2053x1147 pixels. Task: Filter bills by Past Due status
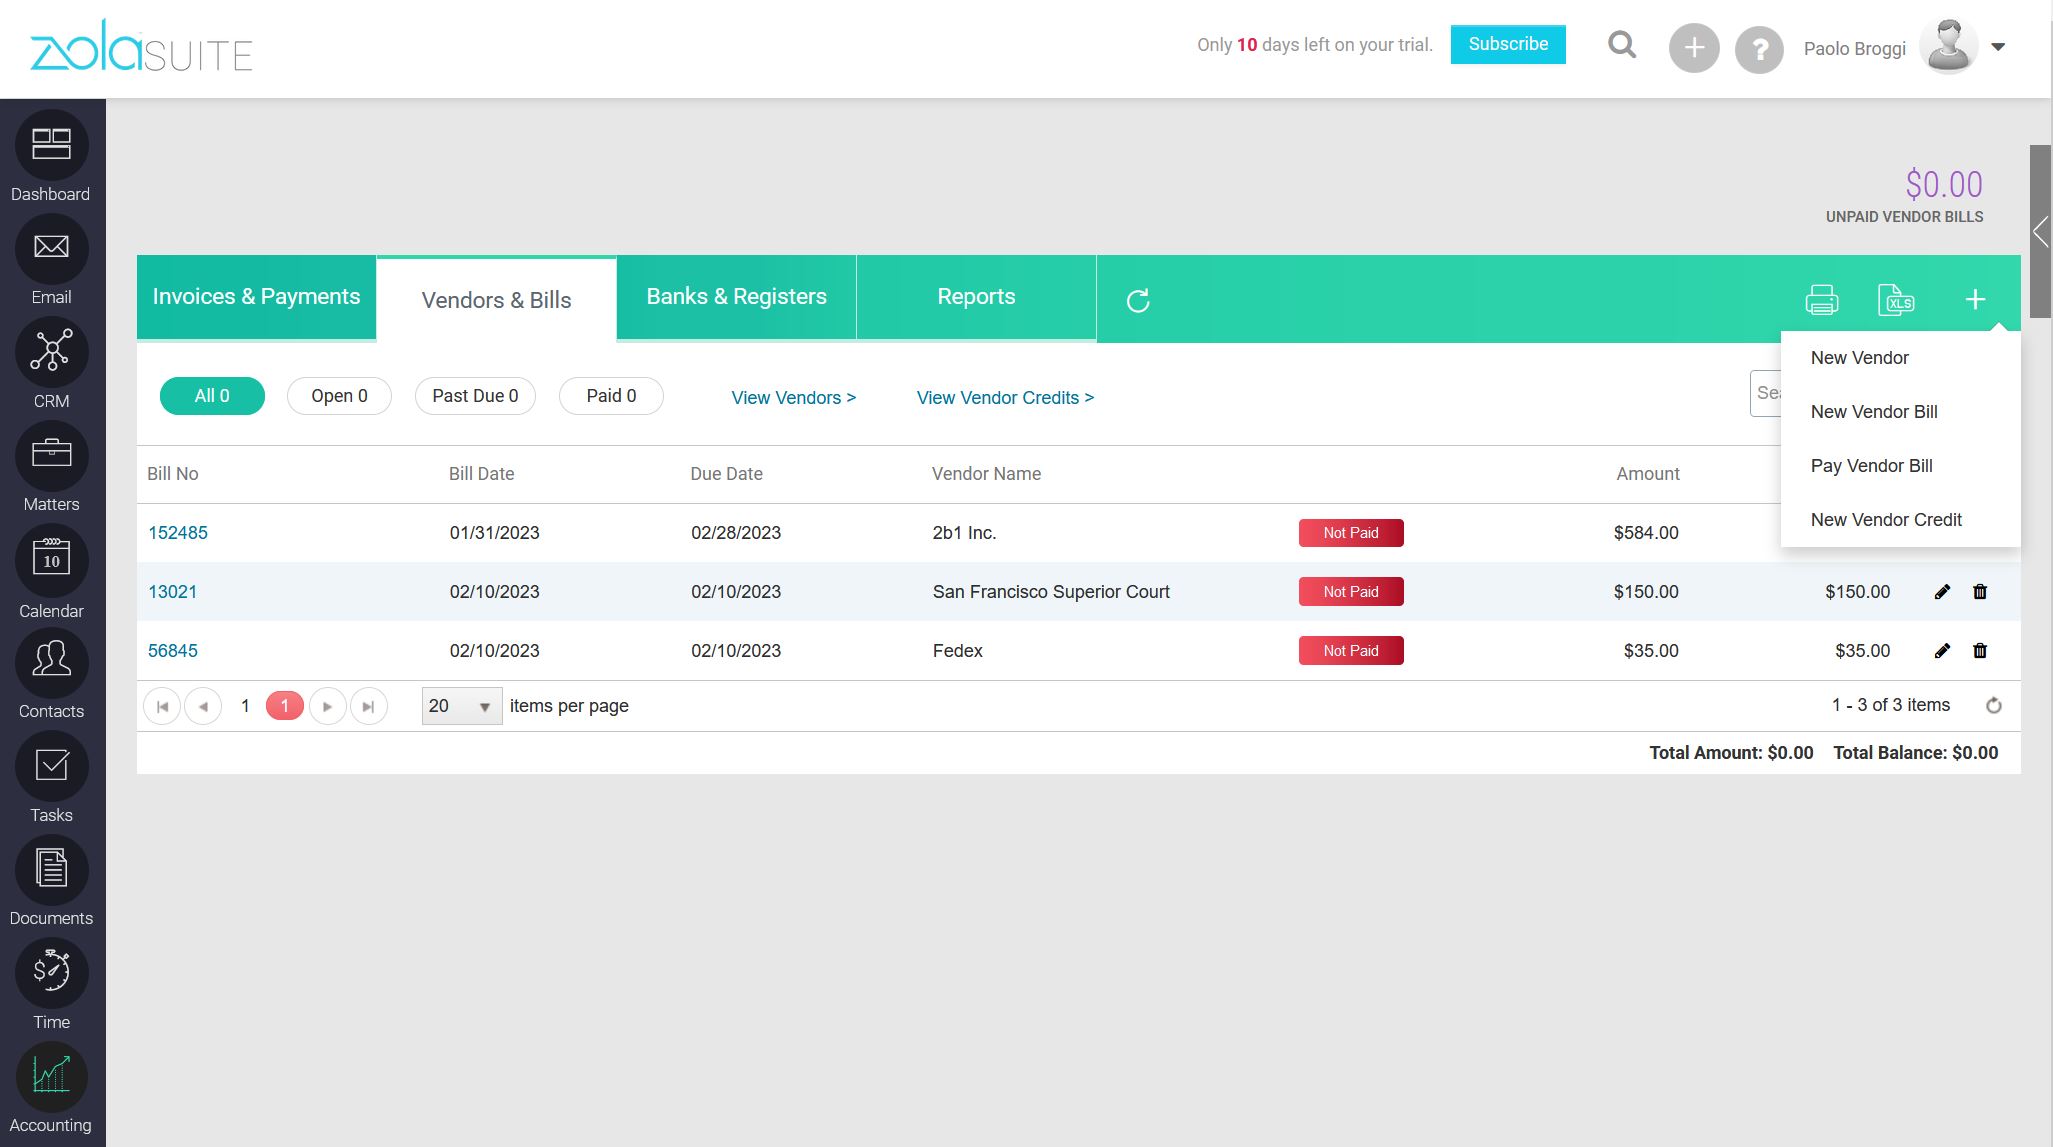click(x=475, y=395)
